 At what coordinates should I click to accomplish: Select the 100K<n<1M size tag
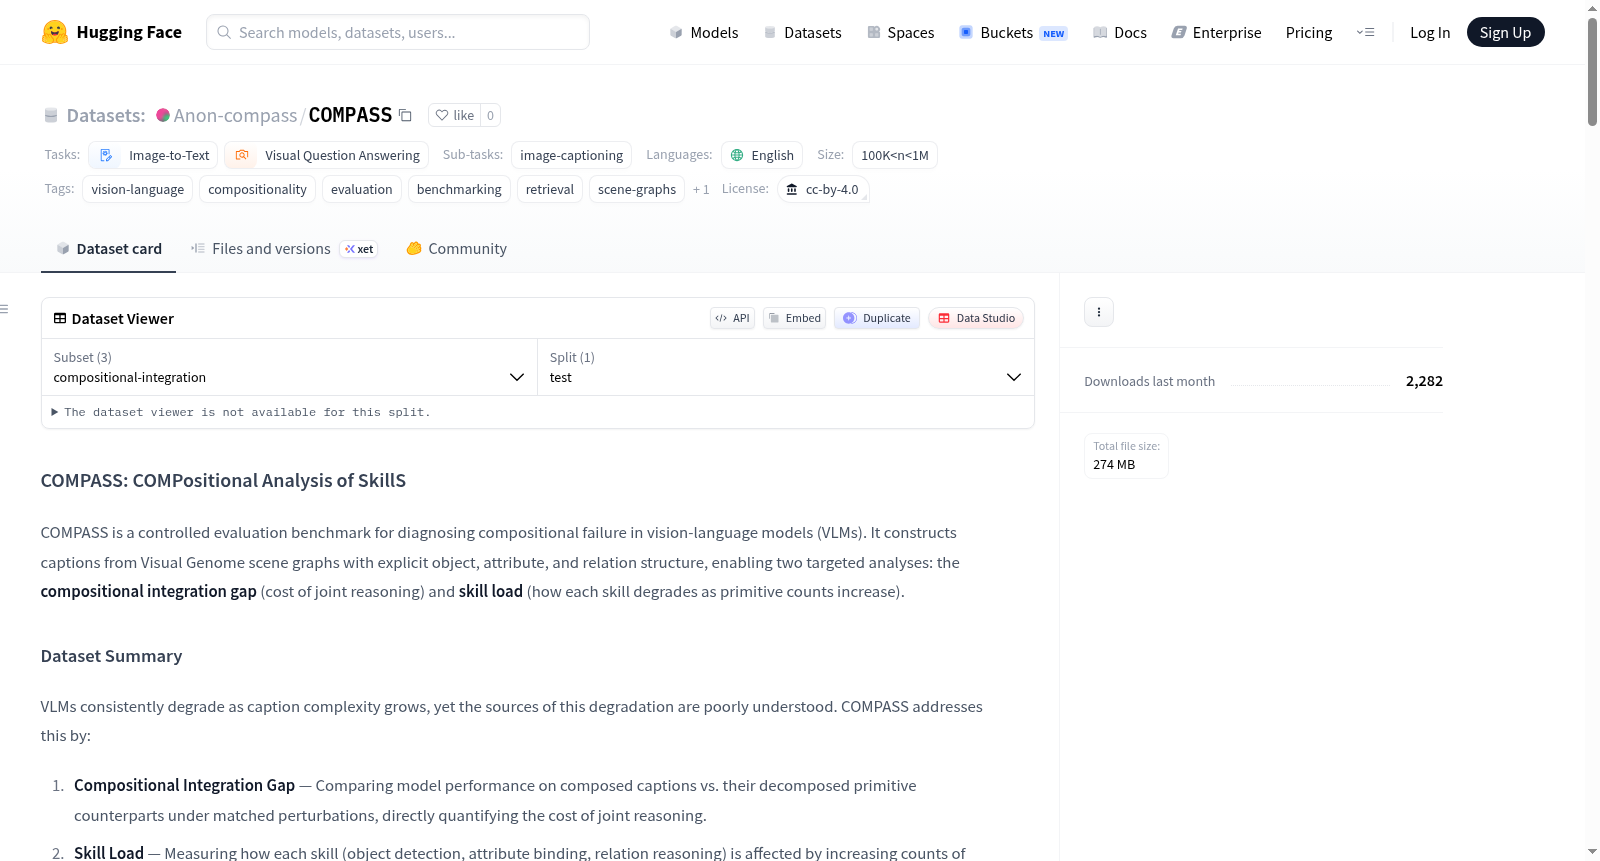click(895, 155)
